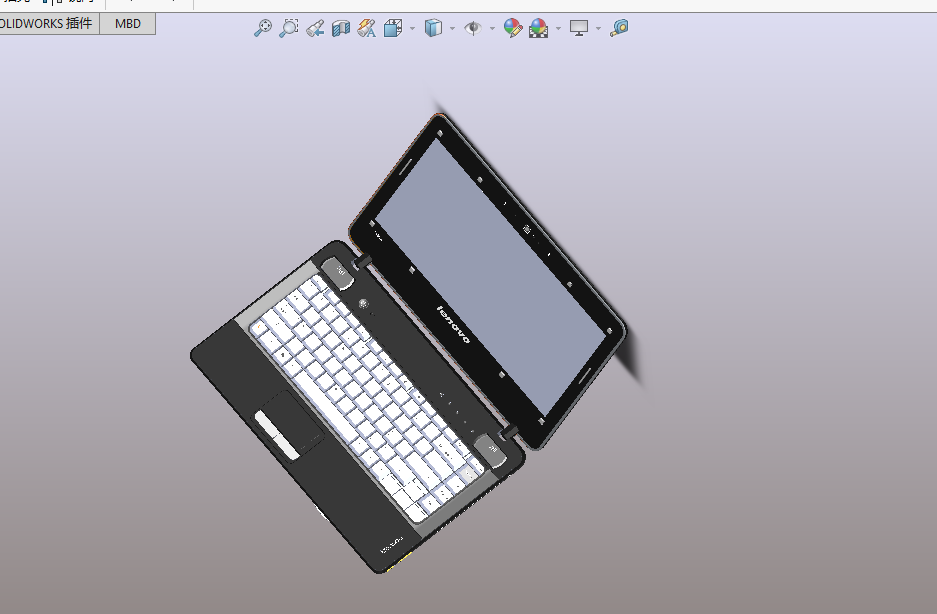Image resolution: width=937 pixels, height=614 pixels.
Task: Select the lenovo logo on the bezel
Action: [x=453, y=325]
